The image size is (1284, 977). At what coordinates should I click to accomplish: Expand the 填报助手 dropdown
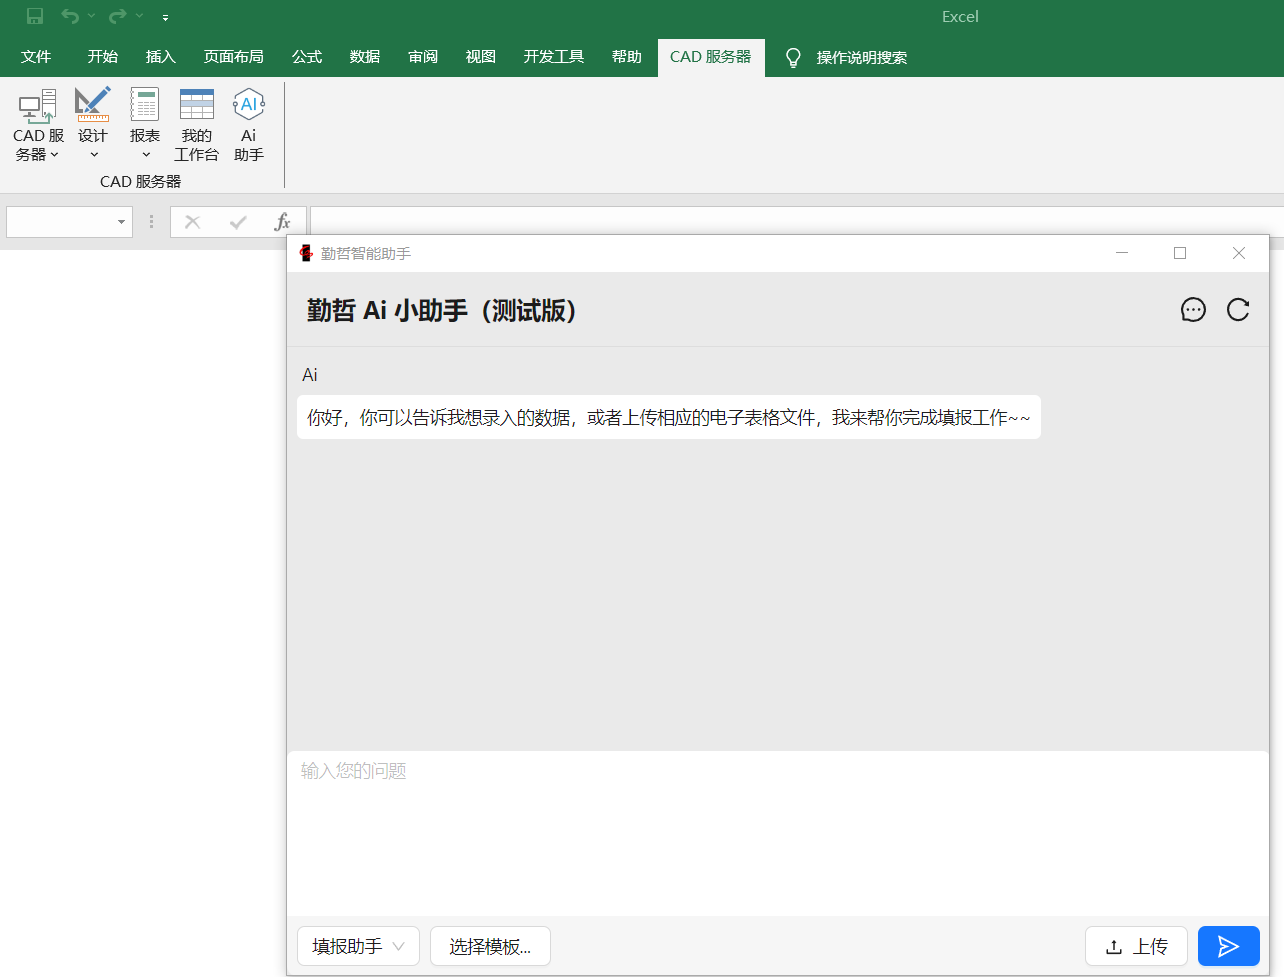click(x=358, y=946)
